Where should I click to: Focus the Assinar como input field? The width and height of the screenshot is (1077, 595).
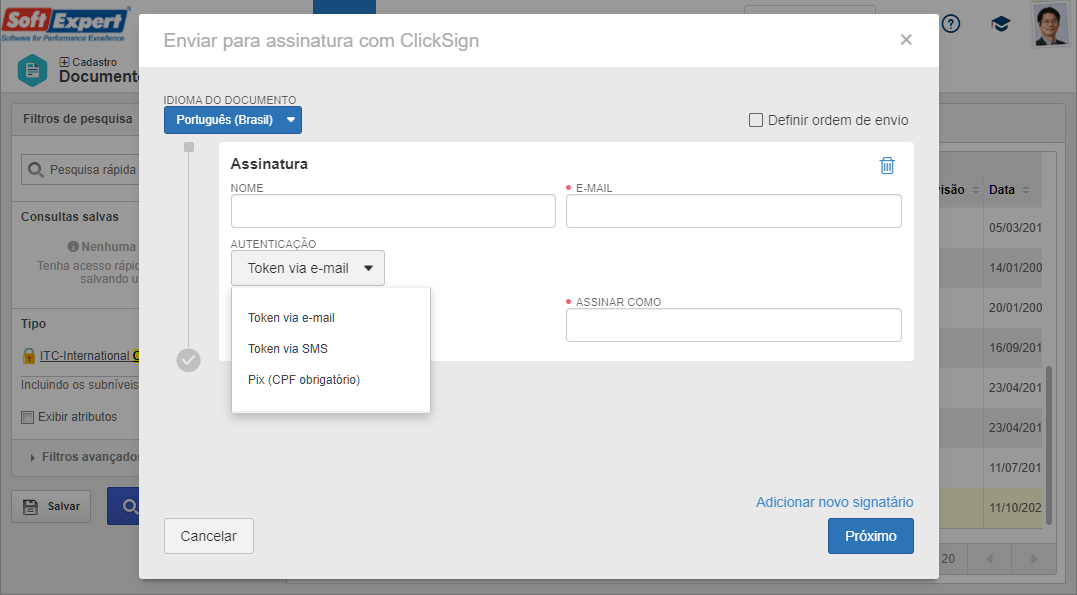tap(734, 325)
